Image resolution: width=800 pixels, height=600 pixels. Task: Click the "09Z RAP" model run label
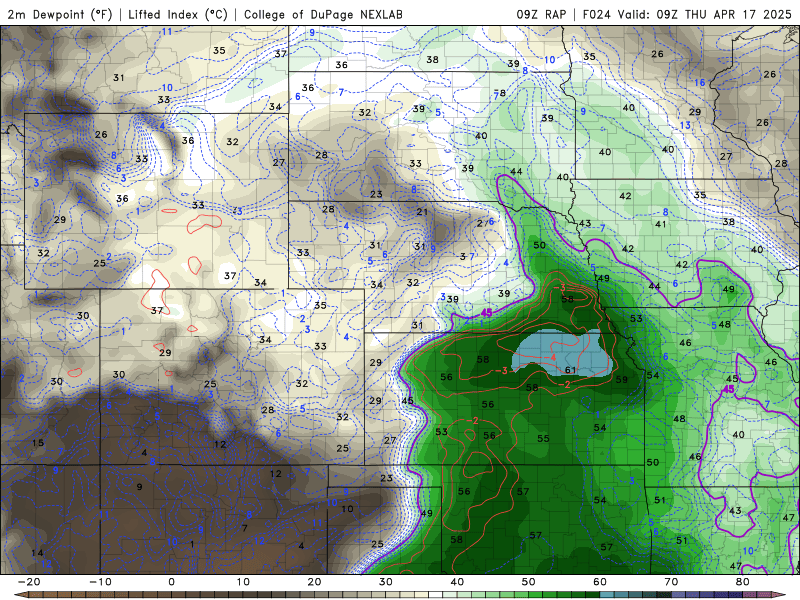[541, 14]
